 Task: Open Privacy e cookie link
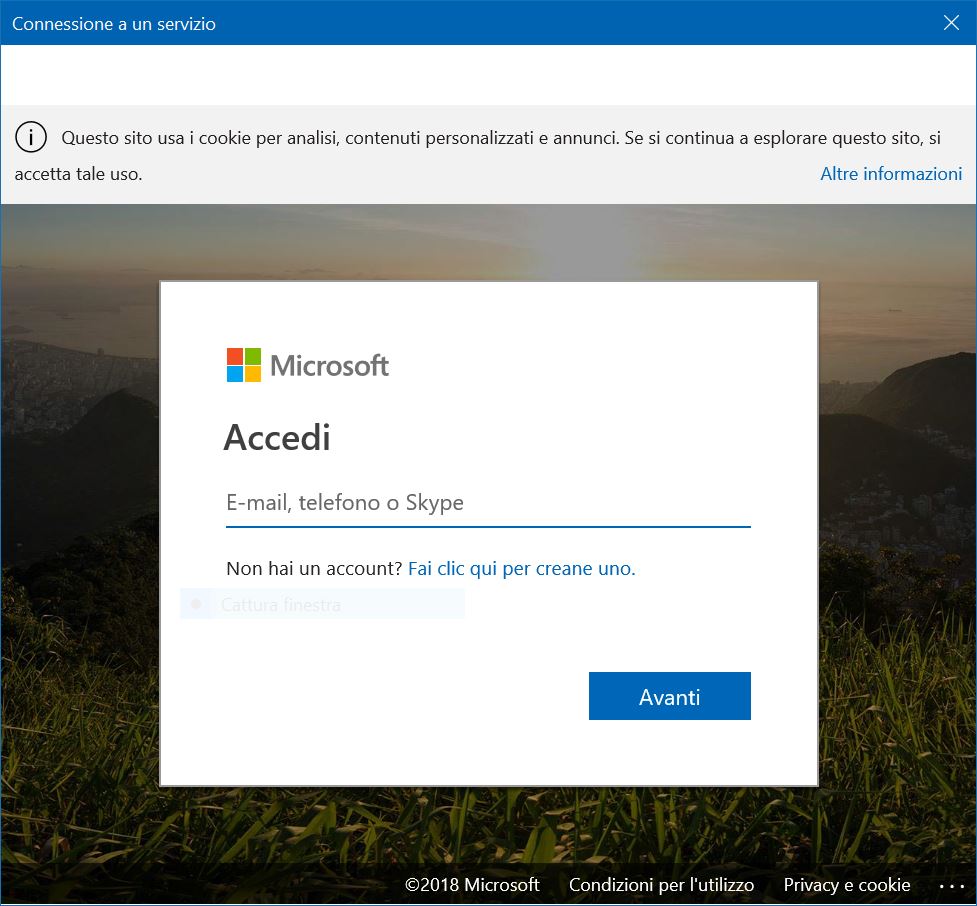847,885
